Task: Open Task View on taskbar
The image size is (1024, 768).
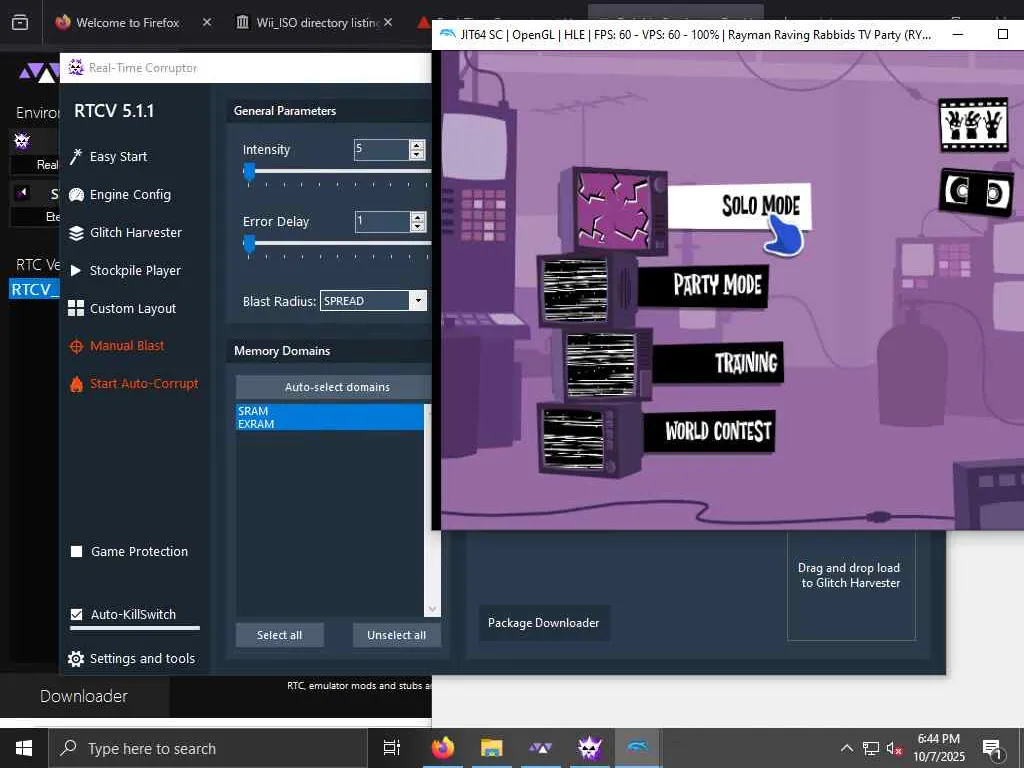Action: pyautogui.click(x=391, y=748)
